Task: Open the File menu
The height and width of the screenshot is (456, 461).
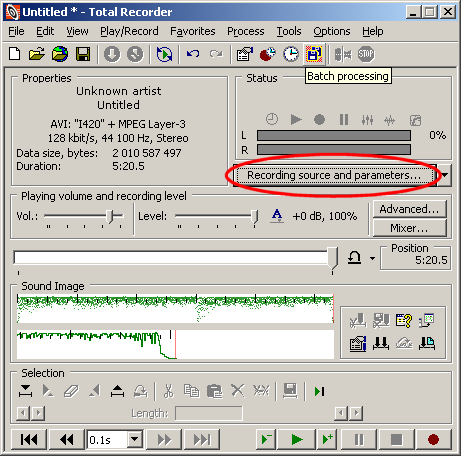Action: pos(16,31)
